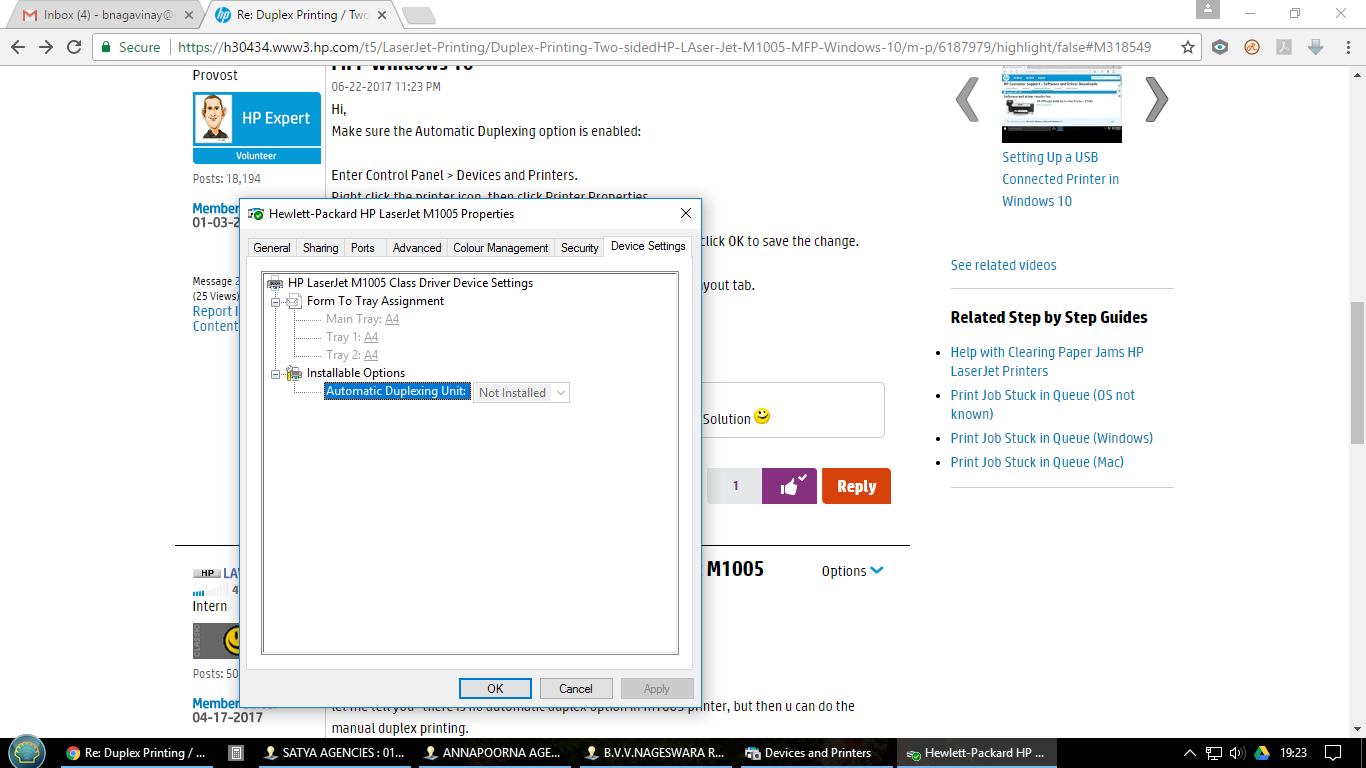Click OK in the Properties dialog

pos(495,689)
